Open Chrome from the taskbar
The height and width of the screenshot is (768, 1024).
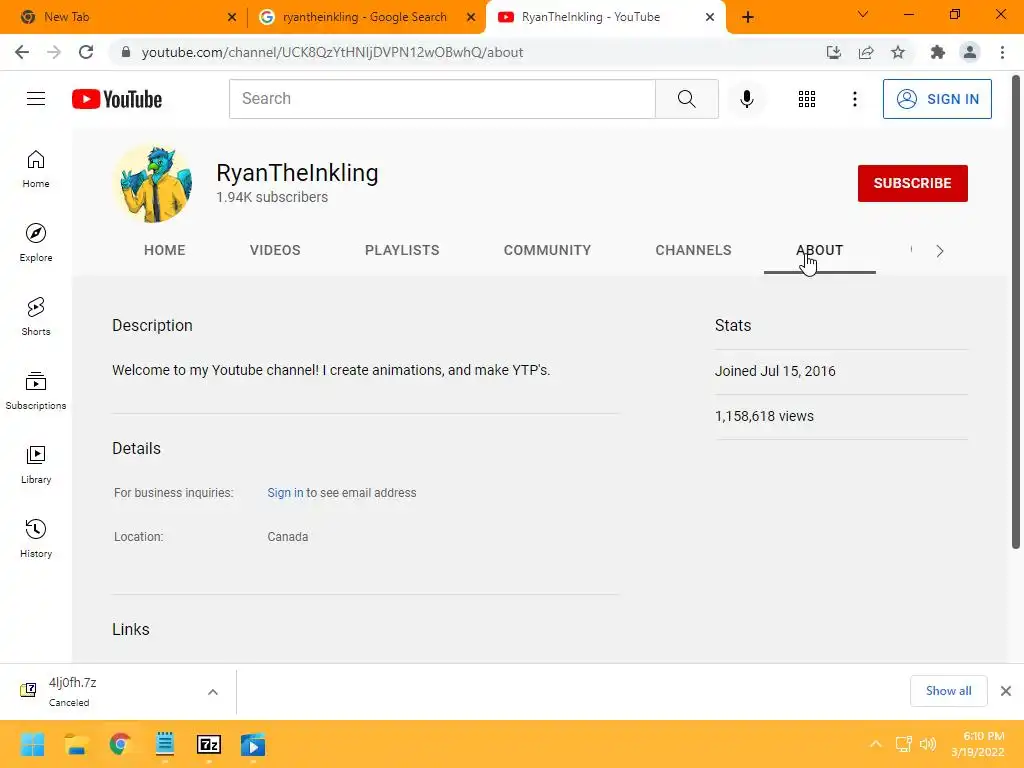[120, 744]
